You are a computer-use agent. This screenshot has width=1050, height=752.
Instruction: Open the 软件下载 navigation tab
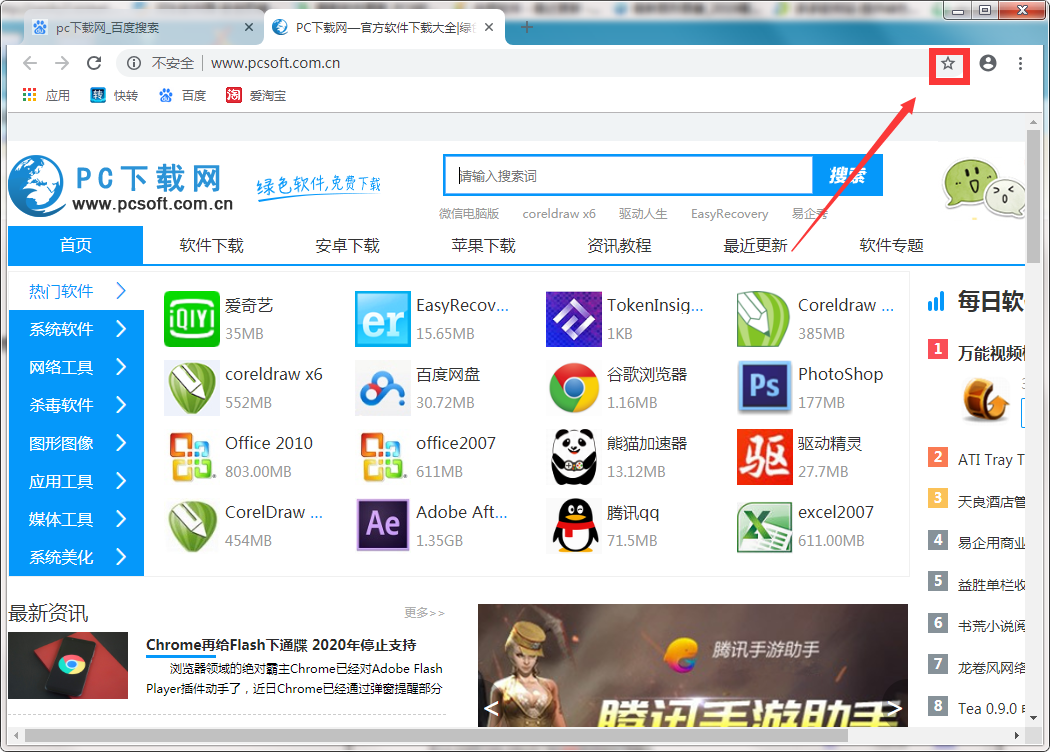tap(212, 246)
